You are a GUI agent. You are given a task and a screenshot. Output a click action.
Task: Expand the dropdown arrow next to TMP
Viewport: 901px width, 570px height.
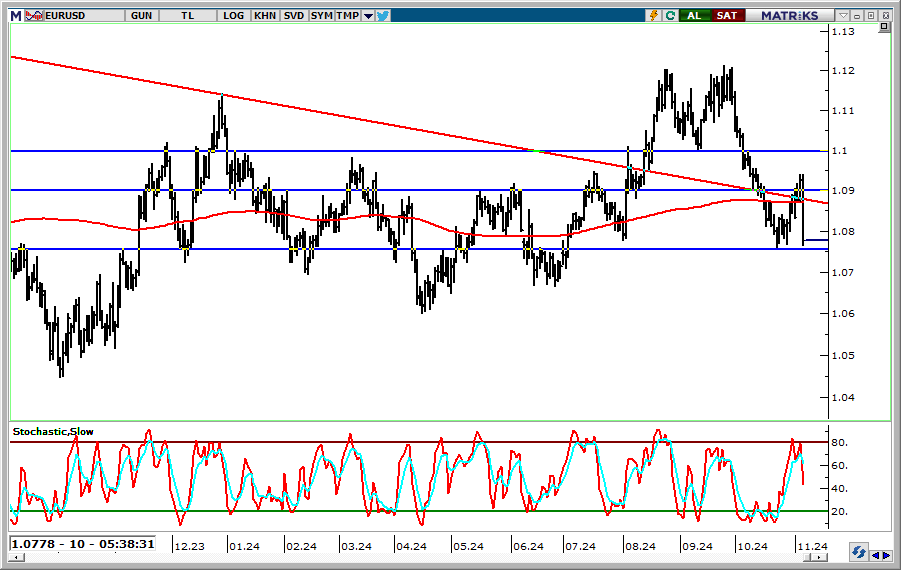(368, 16)
